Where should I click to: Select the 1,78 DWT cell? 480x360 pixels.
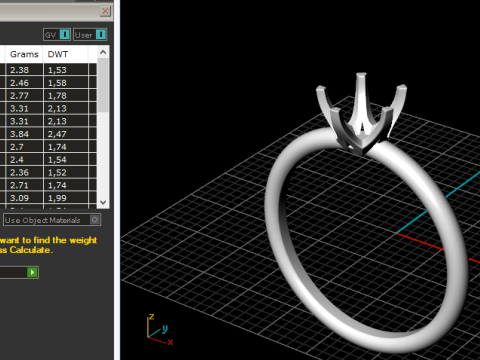point(66,96)
